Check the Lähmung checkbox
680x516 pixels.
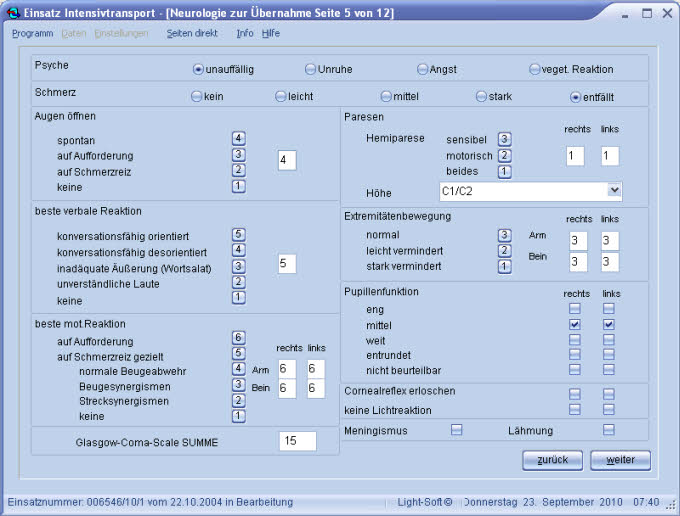click(608, 430)
